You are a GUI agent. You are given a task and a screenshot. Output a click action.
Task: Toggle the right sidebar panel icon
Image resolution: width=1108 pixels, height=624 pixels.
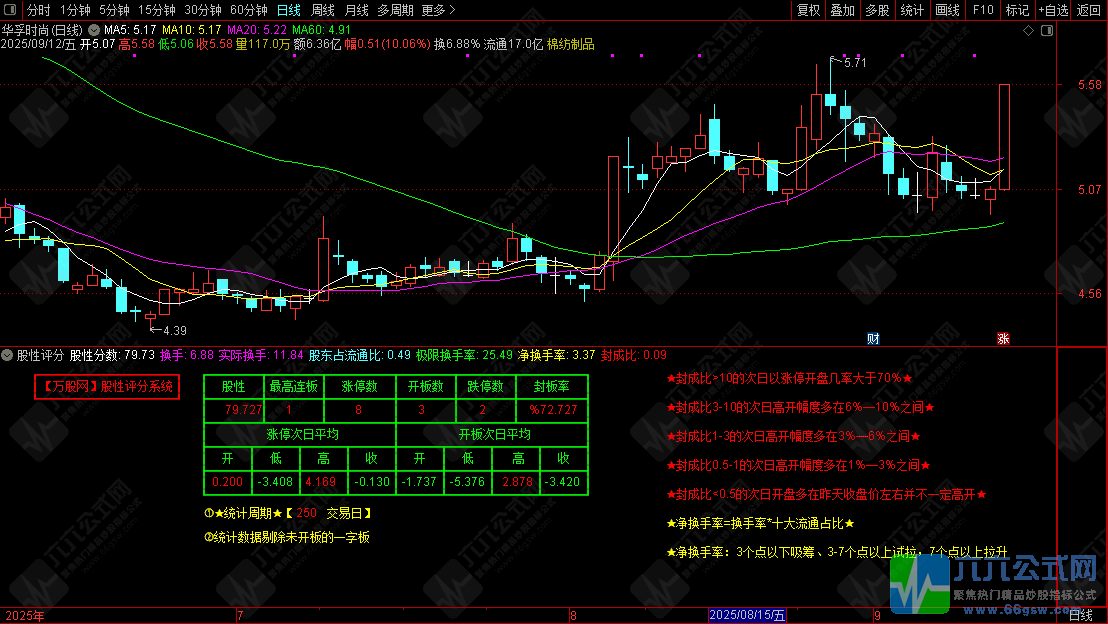pyautogui.click(x=1047, y=30)
